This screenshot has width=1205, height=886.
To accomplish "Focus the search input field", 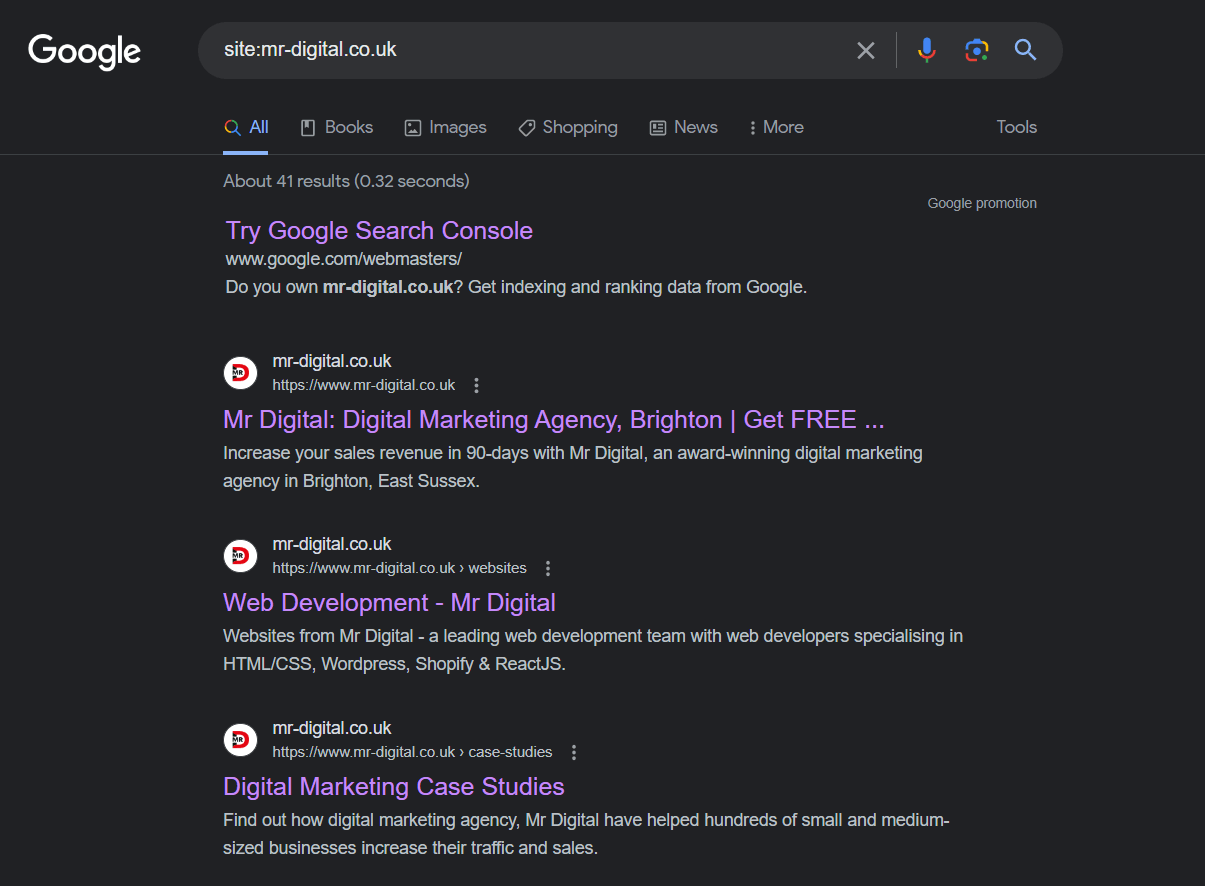I will pyautogui.click(x=520, y=50).
